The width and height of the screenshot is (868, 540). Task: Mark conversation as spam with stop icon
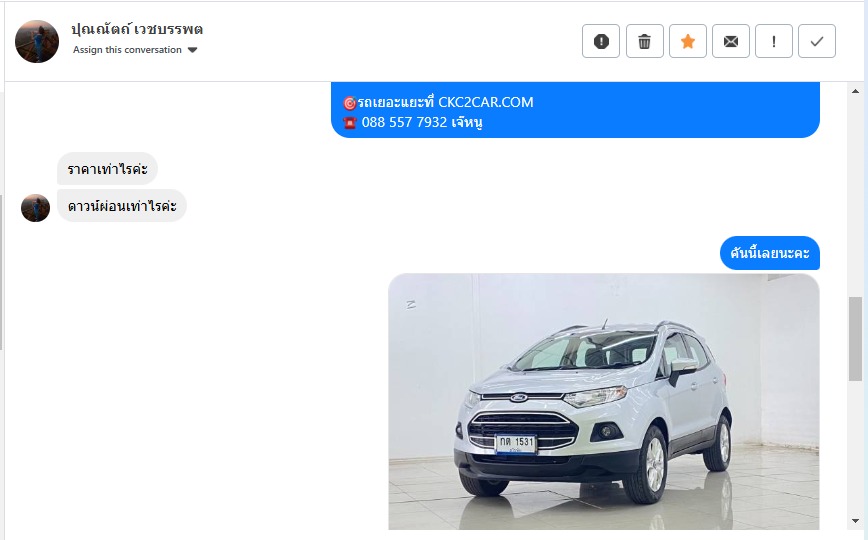(601, 41)
